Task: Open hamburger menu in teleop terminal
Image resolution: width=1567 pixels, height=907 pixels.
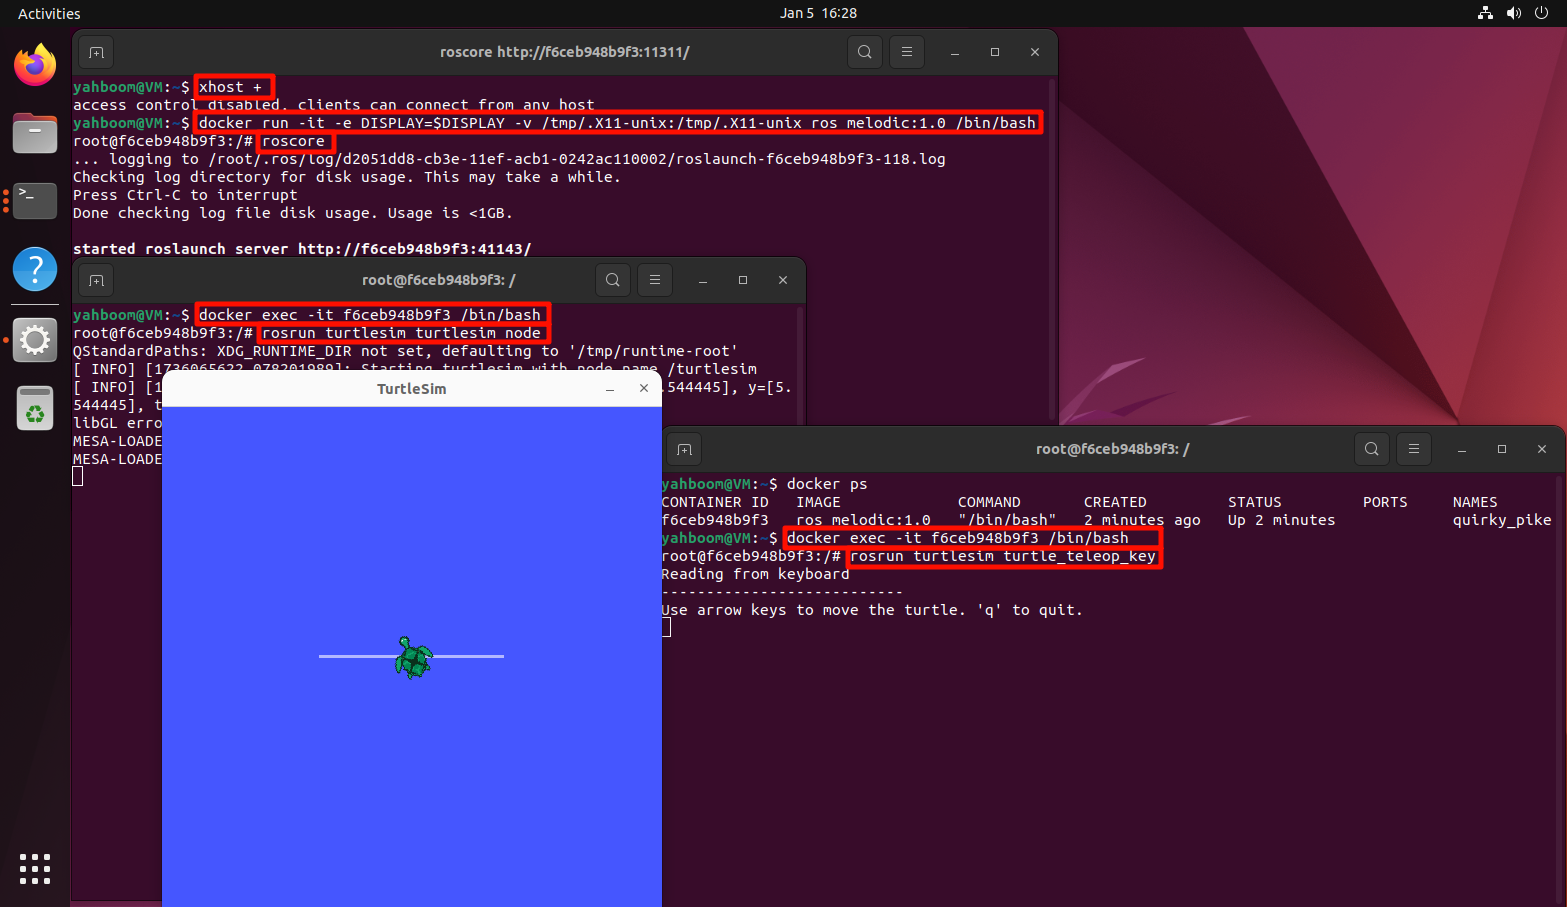Action: (1414, 449)
